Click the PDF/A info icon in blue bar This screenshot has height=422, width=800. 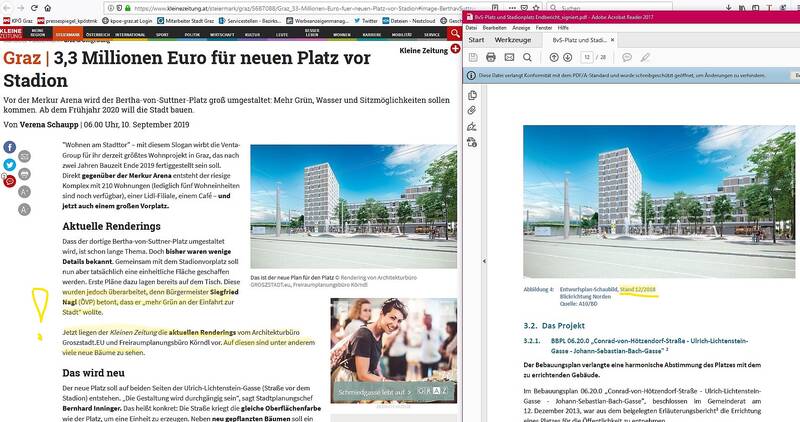[x=471, y=75]
